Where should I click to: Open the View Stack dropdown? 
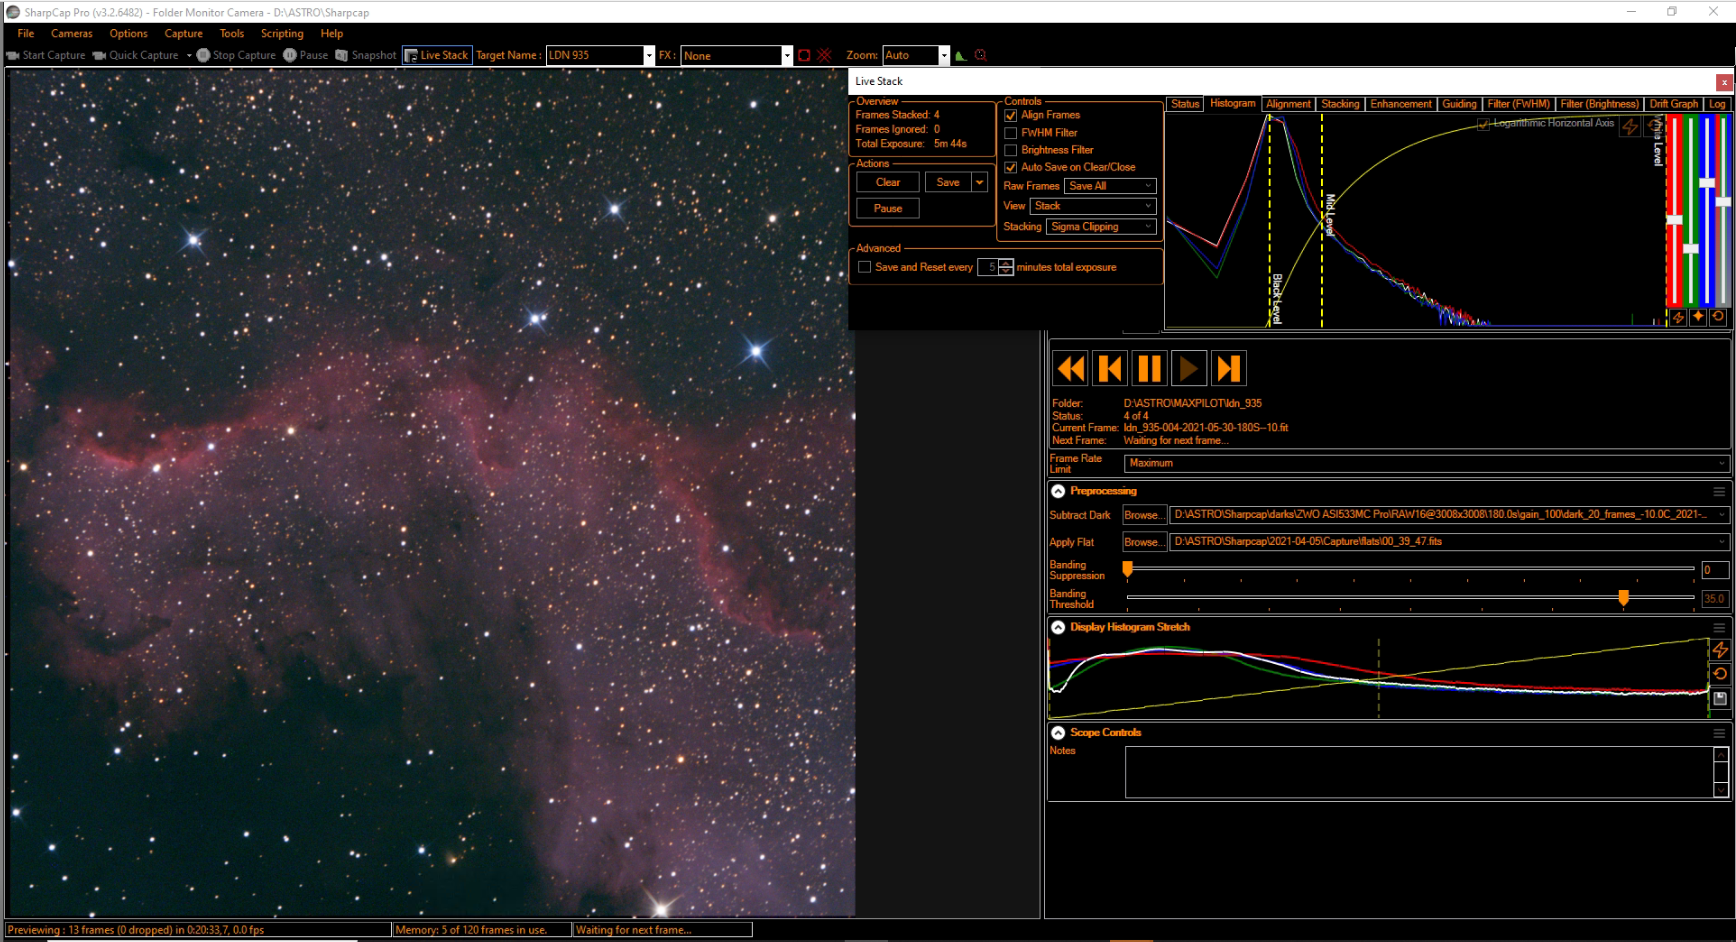(x=1093, y=206)
